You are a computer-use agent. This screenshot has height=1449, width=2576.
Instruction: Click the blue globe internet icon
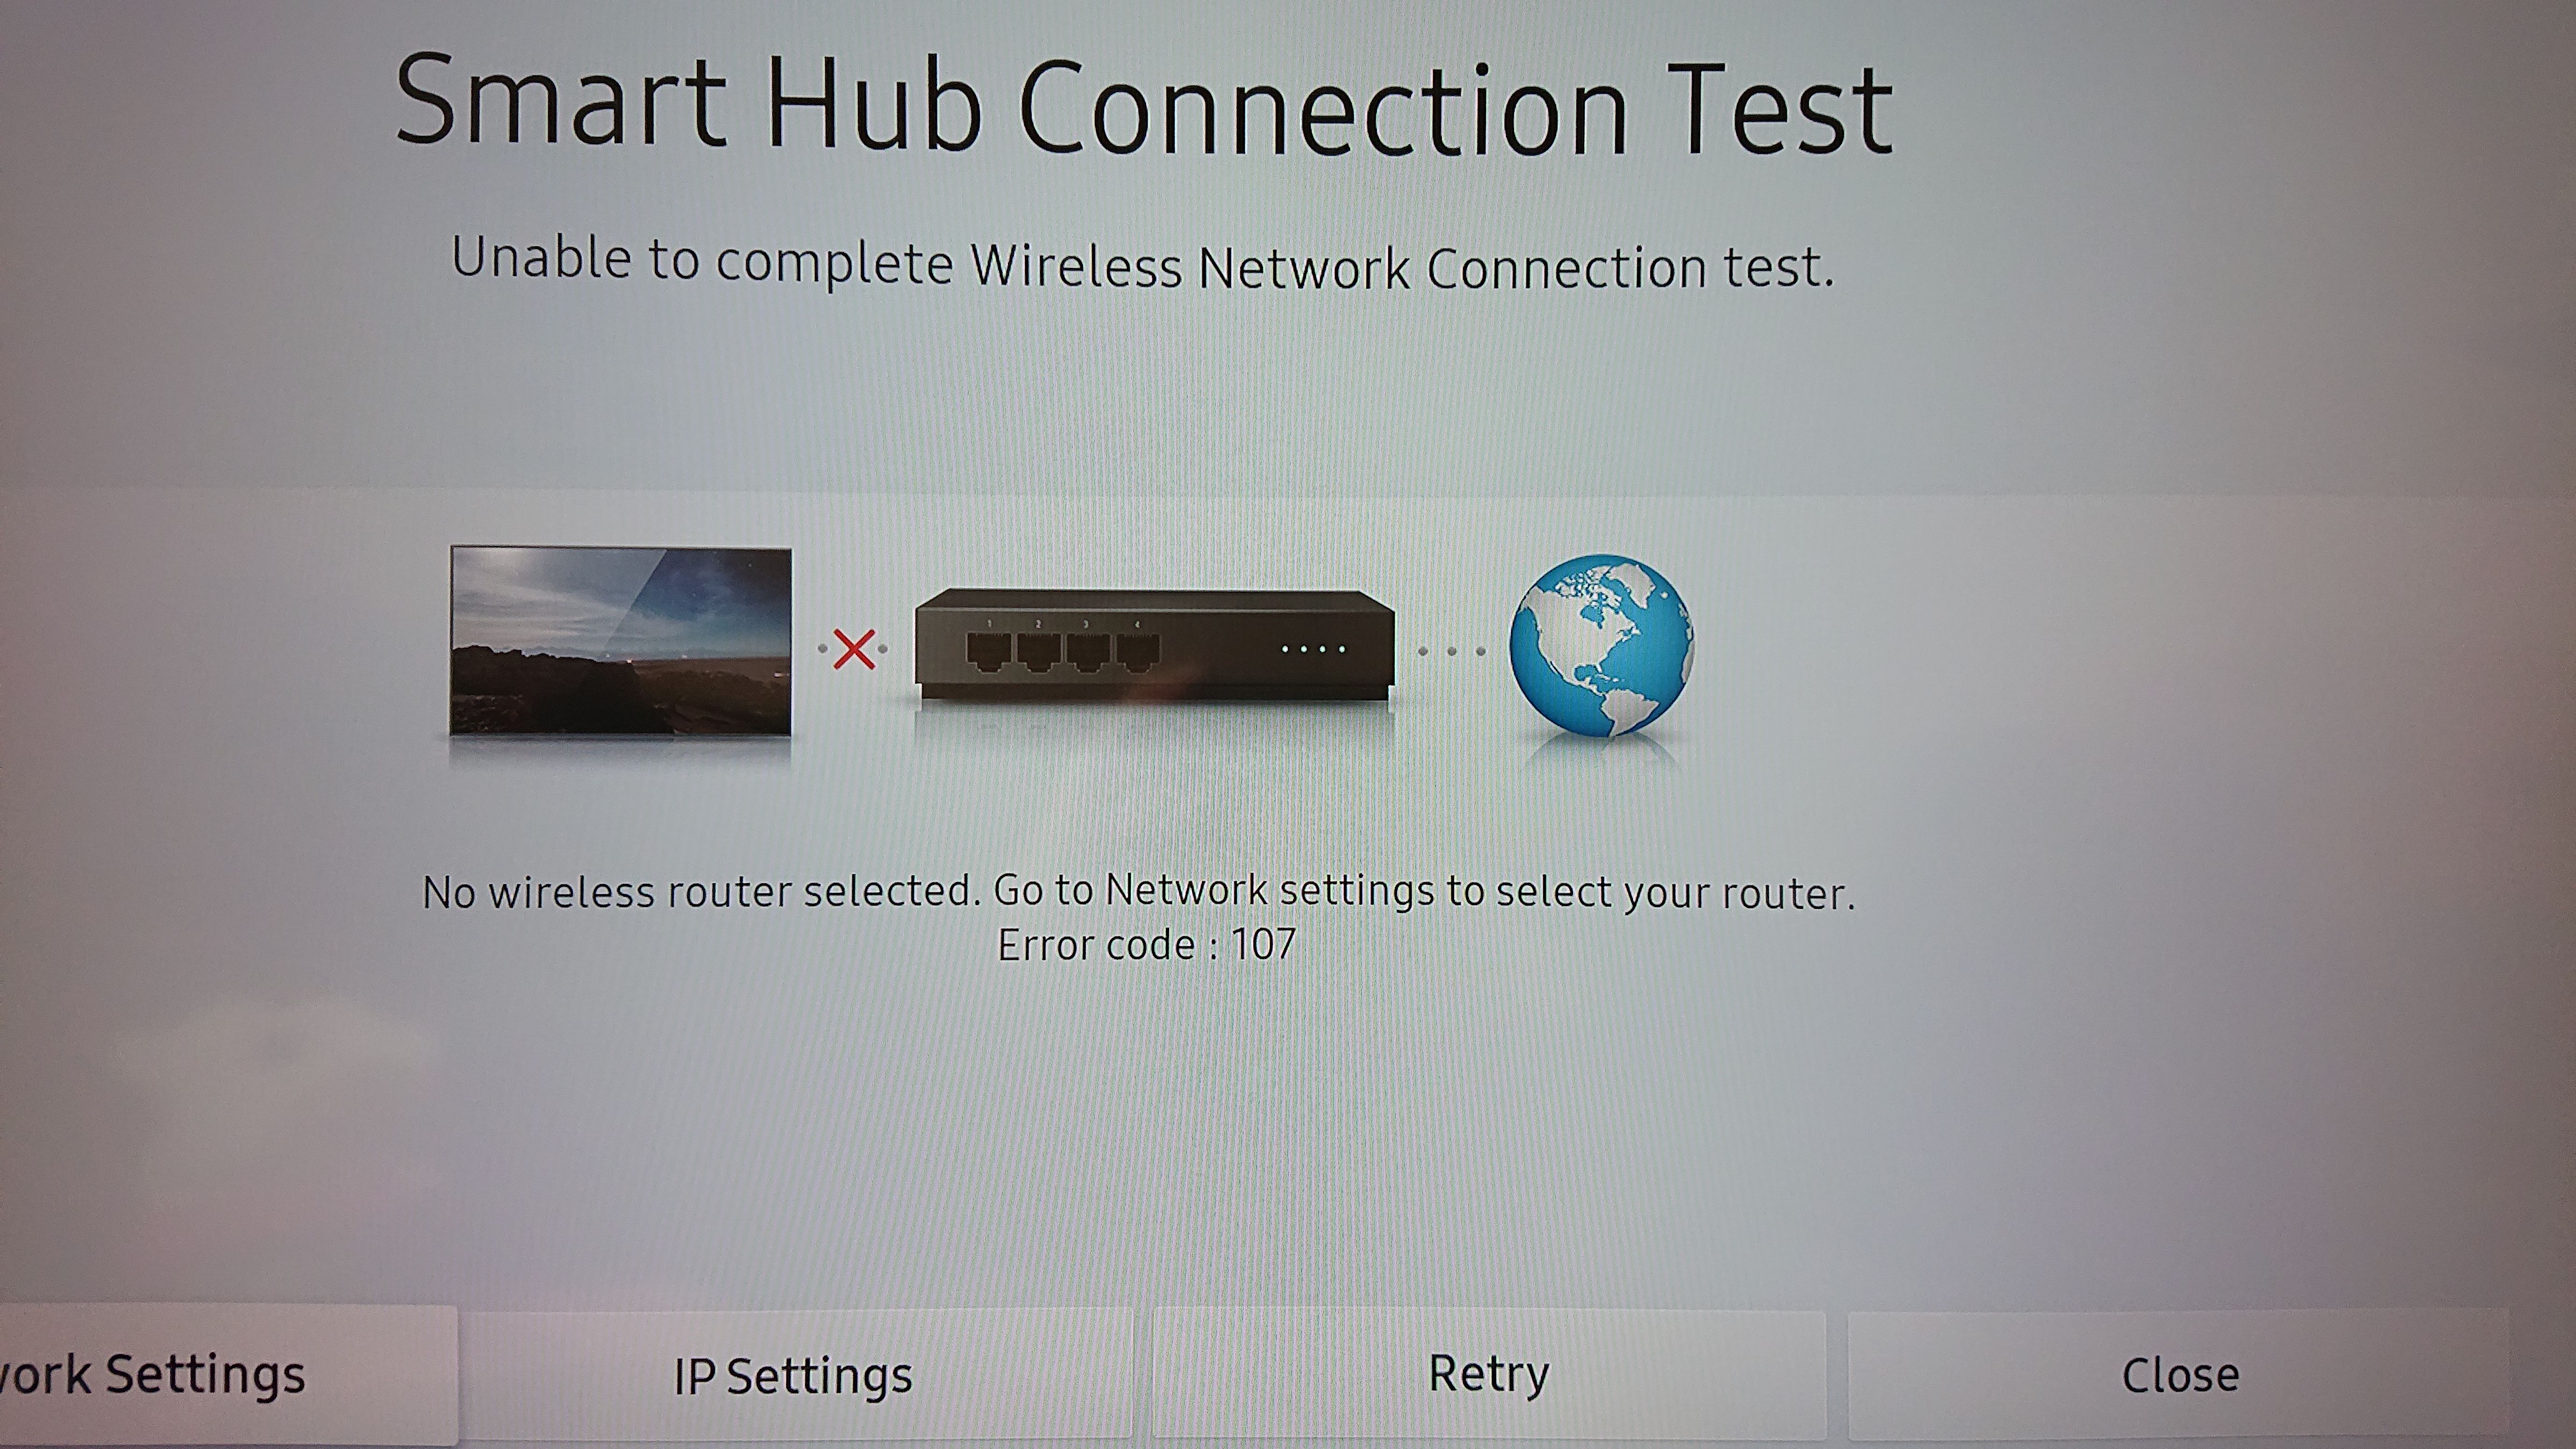click(1601, 646)
